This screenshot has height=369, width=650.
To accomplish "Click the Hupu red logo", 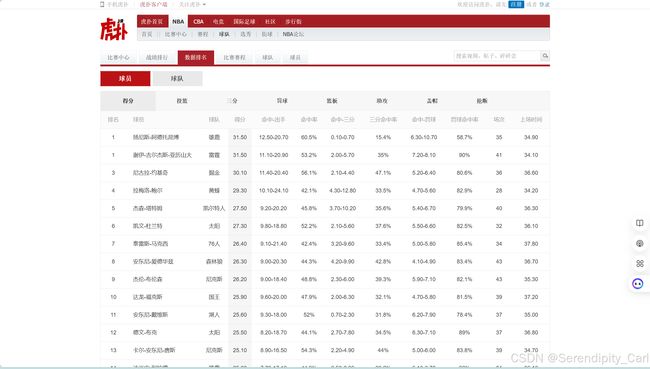I will (114, 29).
